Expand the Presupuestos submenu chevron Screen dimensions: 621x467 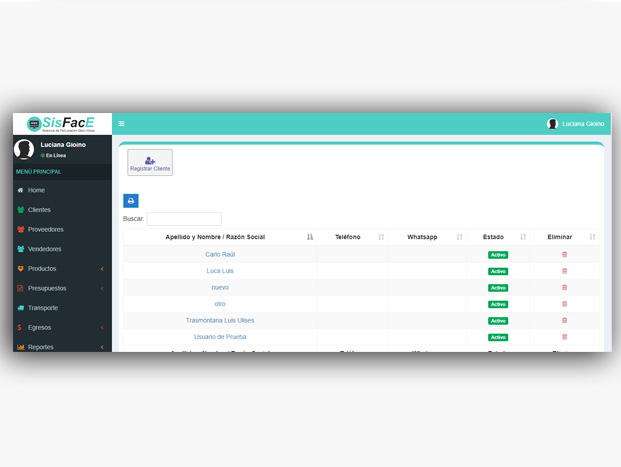click(x=102, y=288)
